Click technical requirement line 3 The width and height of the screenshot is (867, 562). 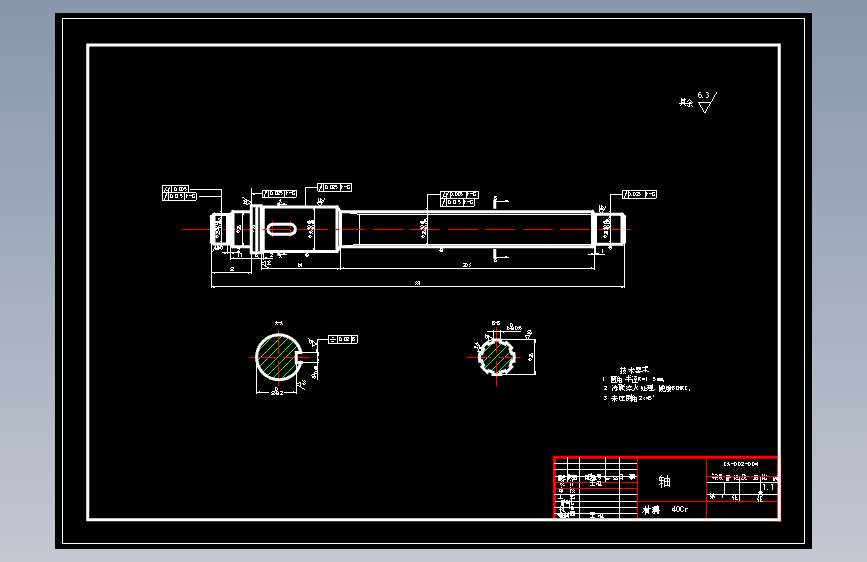(629, 398)
